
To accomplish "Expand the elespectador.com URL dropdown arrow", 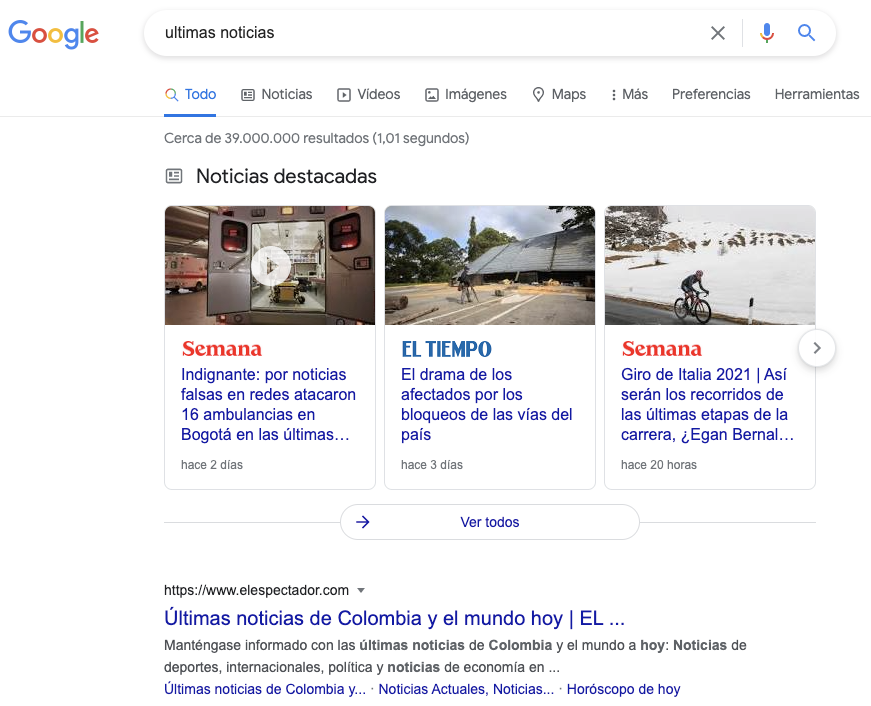I will click(361, 590).
